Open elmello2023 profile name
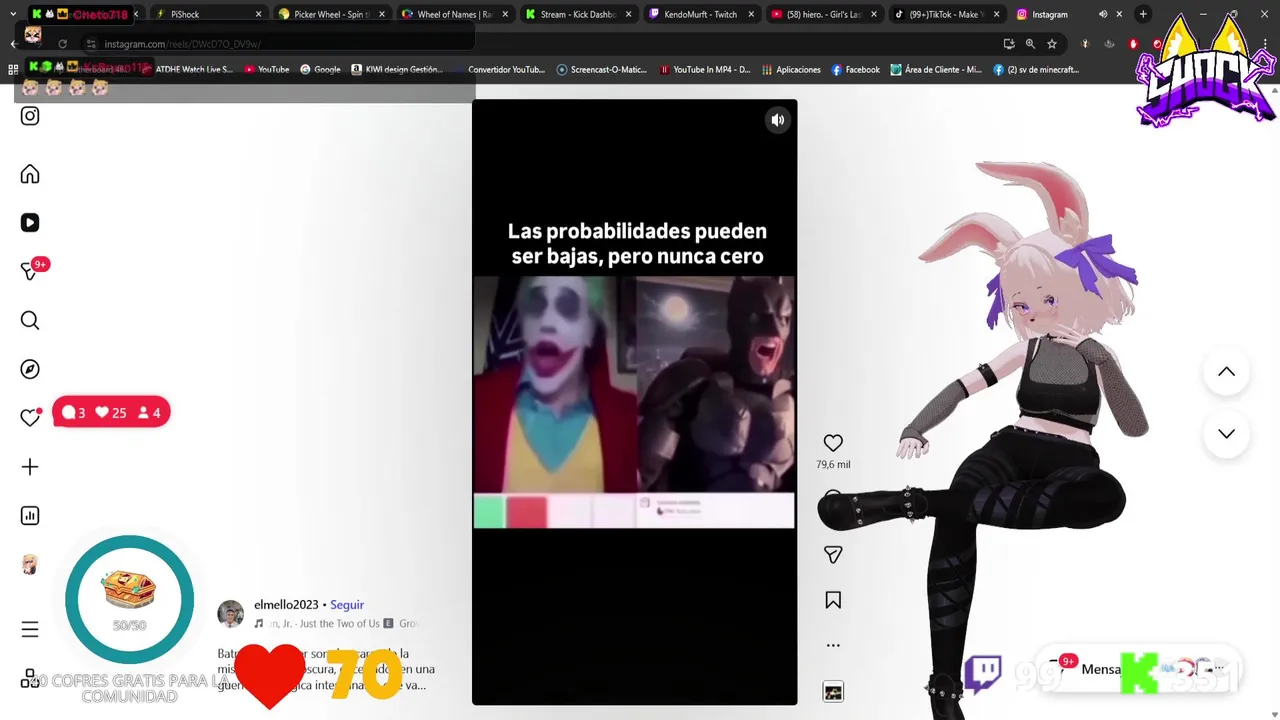Viewport: 1280px width, 720px height. tap(286, 605)
